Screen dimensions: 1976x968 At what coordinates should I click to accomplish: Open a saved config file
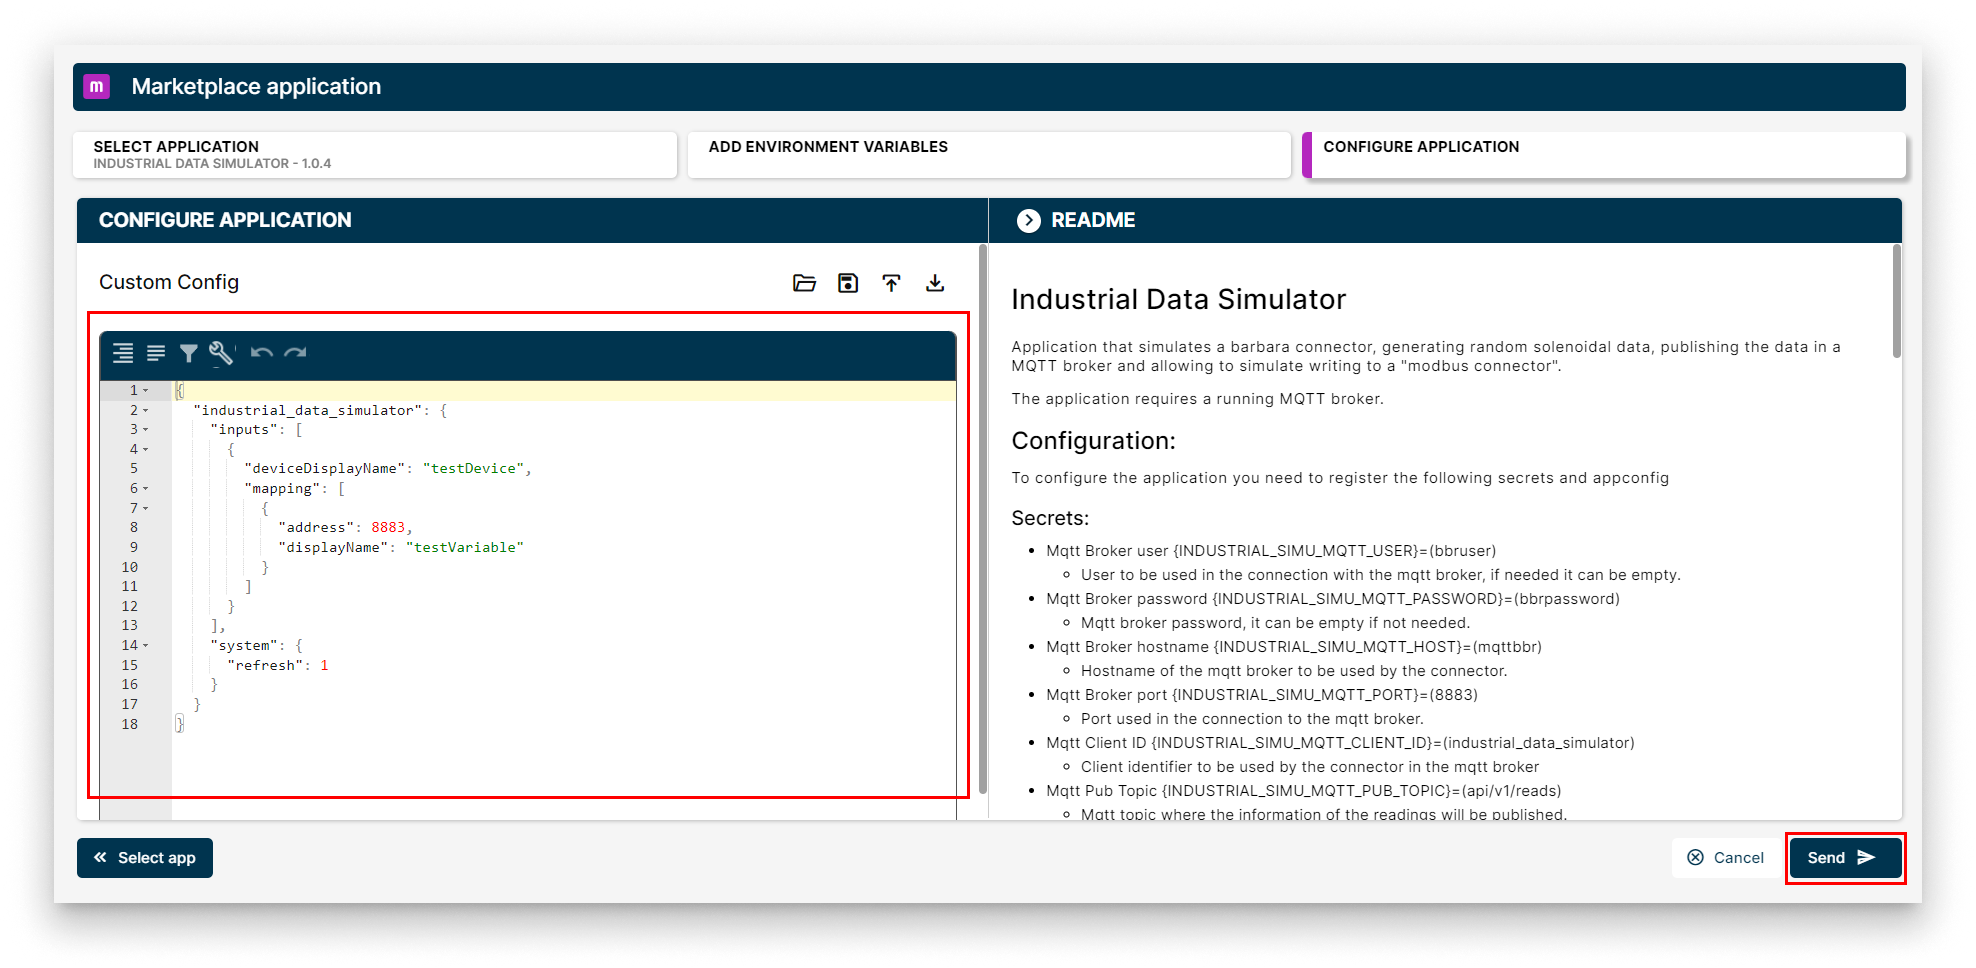click(803, 283)
